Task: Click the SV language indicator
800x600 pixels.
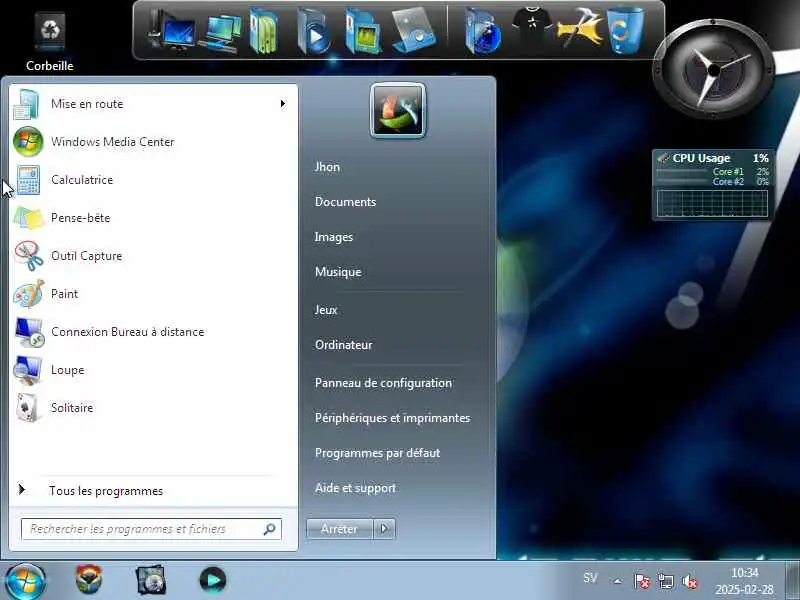Action: (590, 578)
